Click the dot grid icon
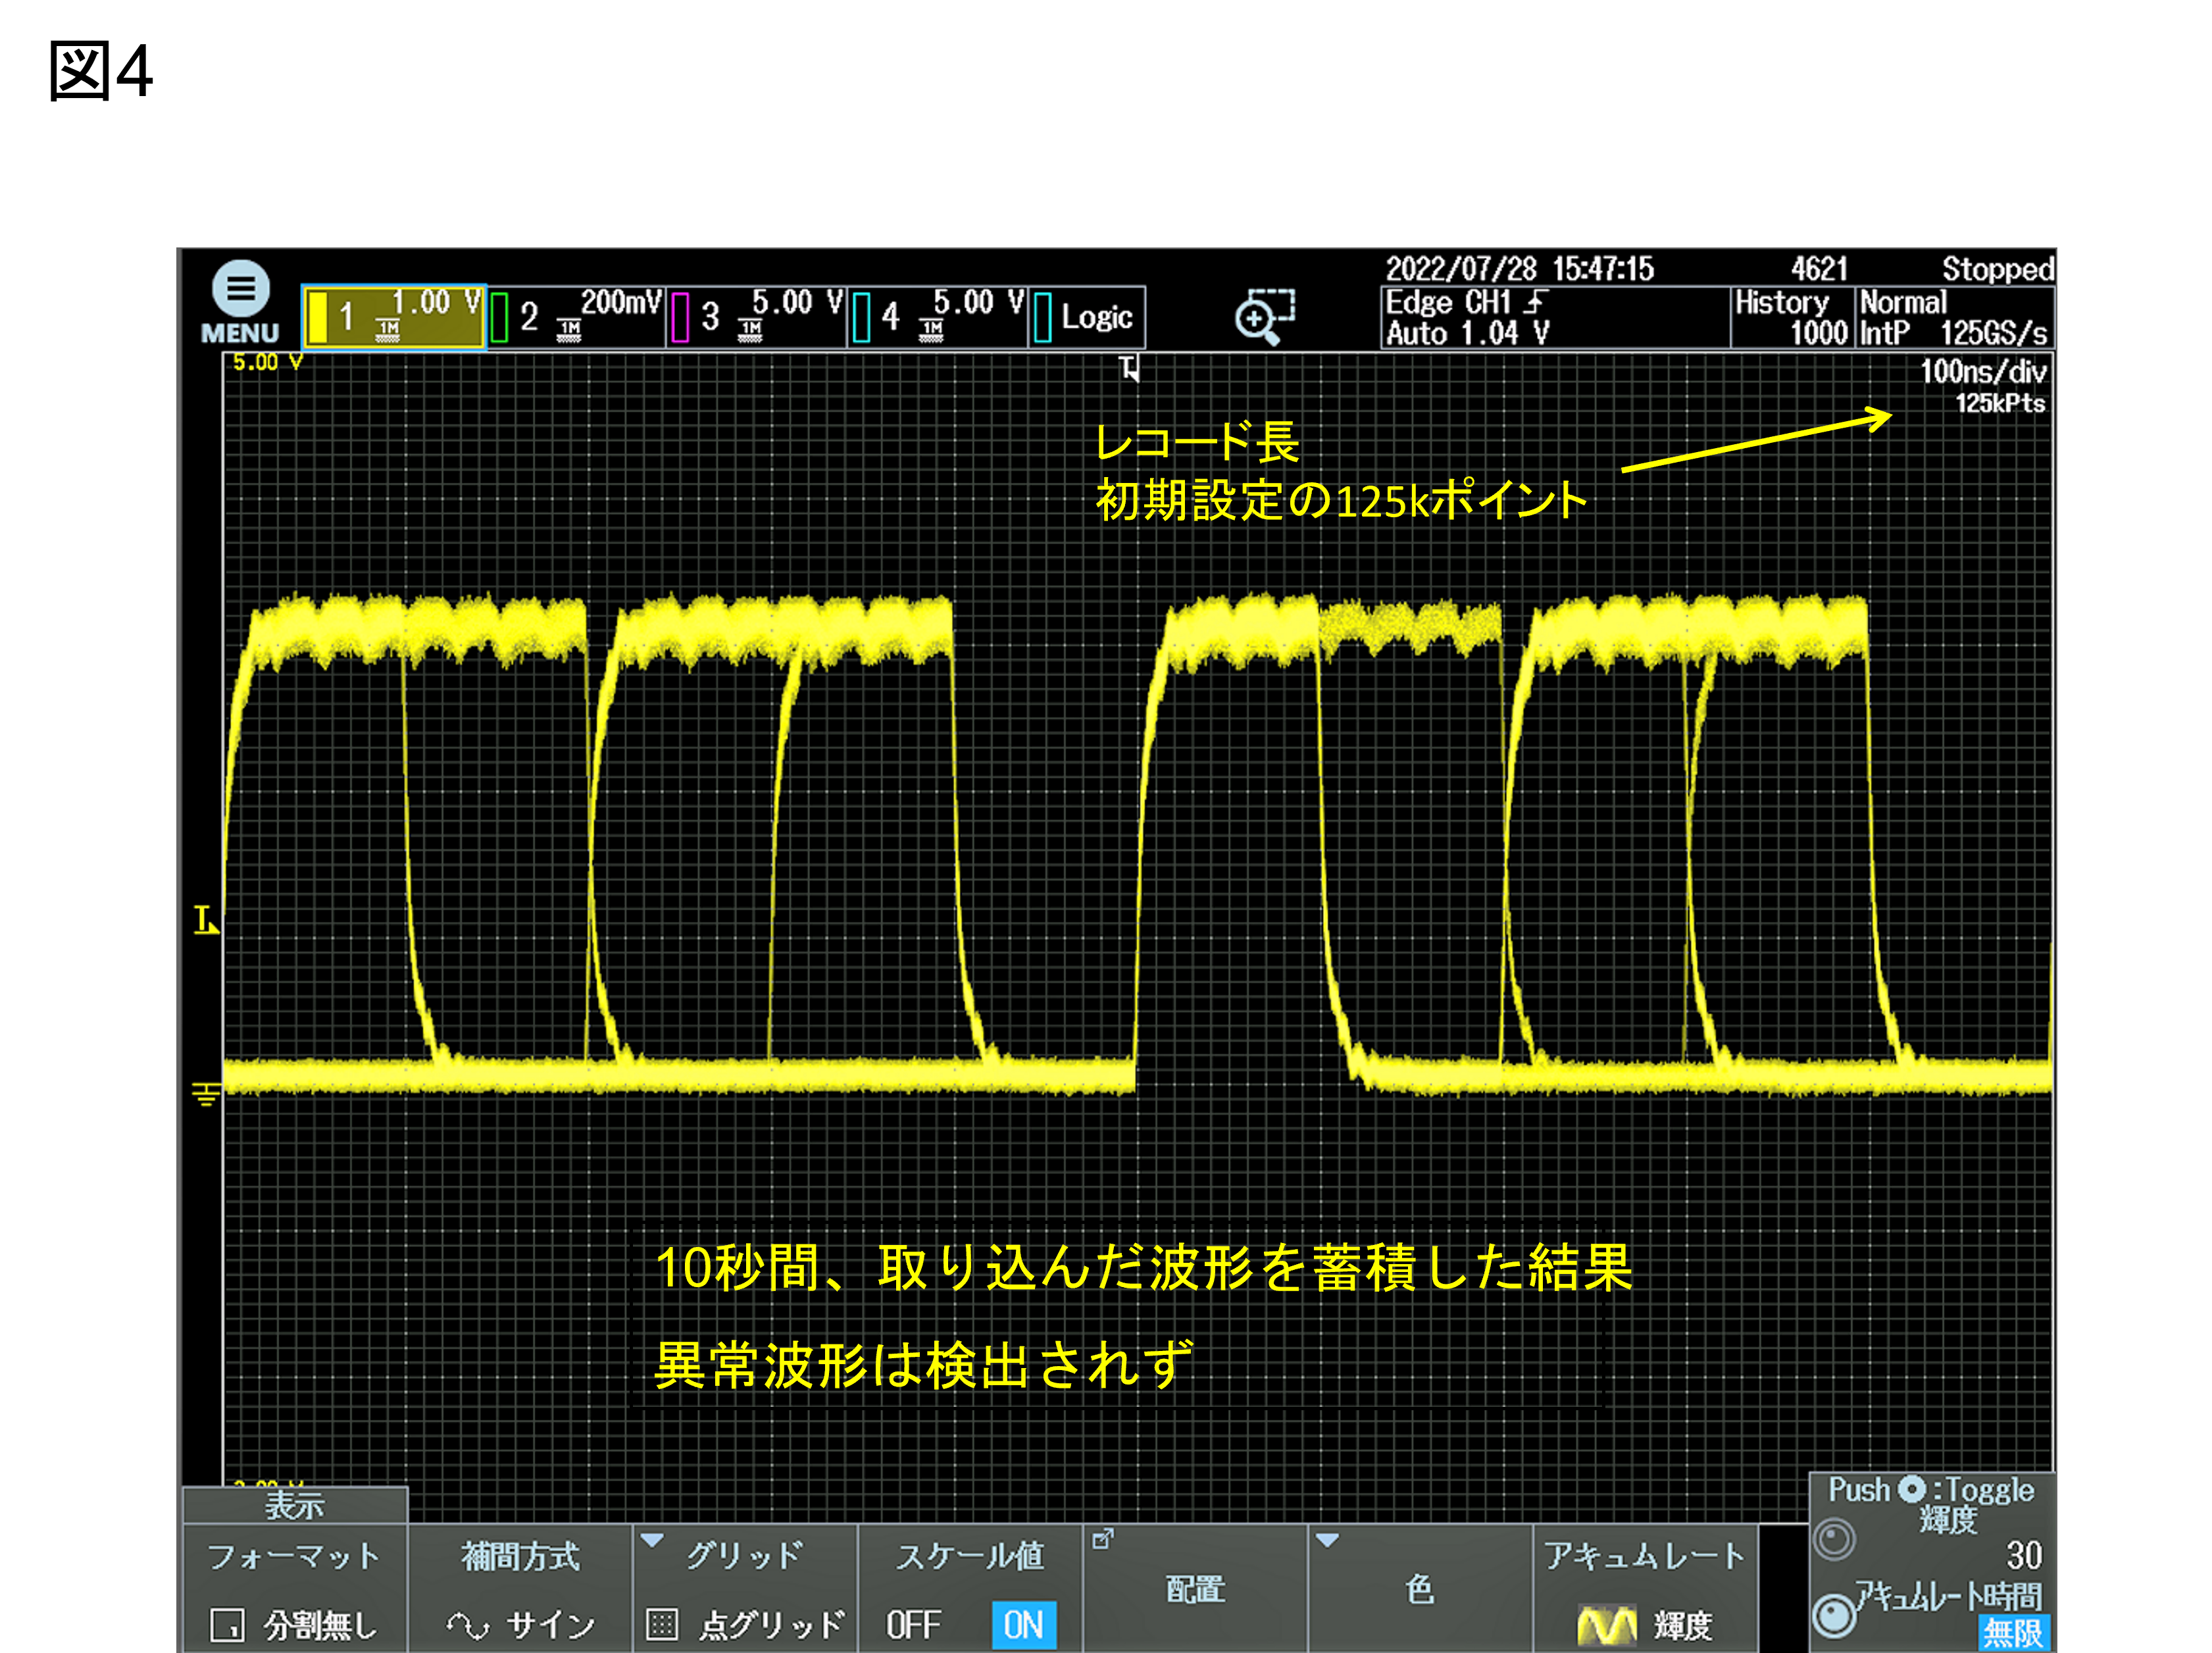The height and width of the screenshot is (1653, 2212). click(662, 1625)
